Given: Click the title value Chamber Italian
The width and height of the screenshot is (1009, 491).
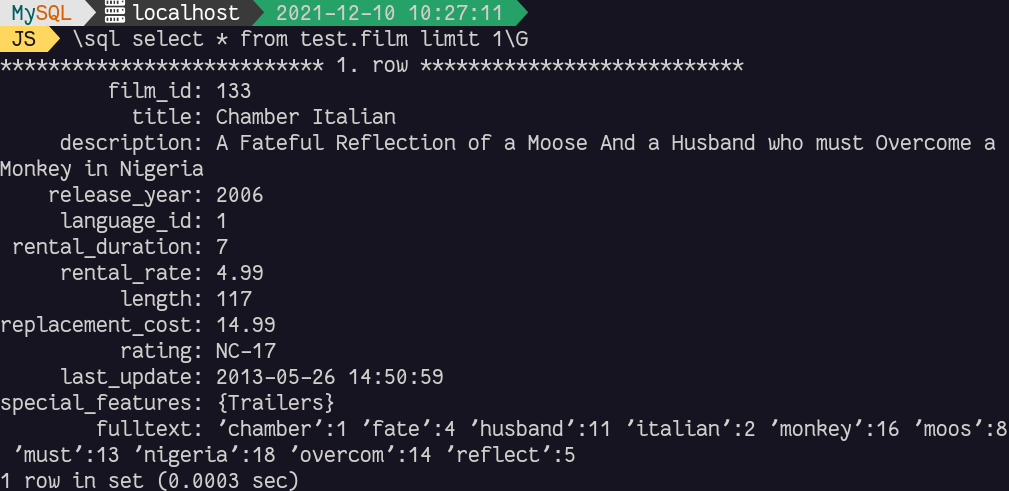Looking at the screenshot, I should pyautogui.click(x=305, y=117).
